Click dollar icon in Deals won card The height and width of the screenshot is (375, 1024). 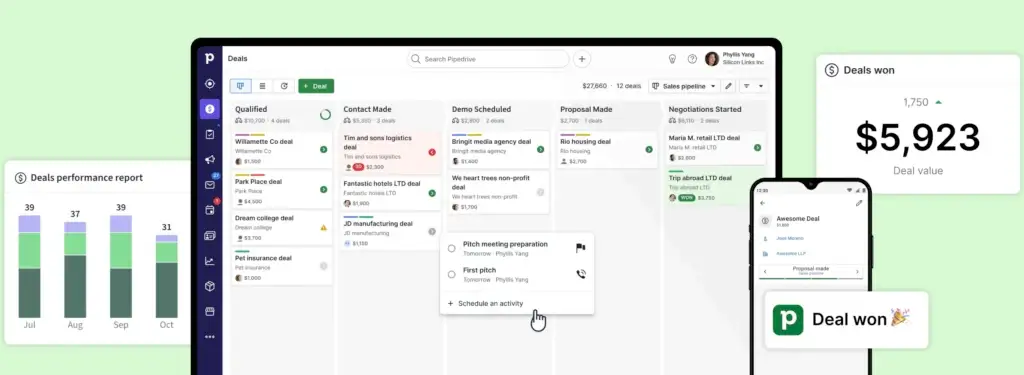pos(831,70)
